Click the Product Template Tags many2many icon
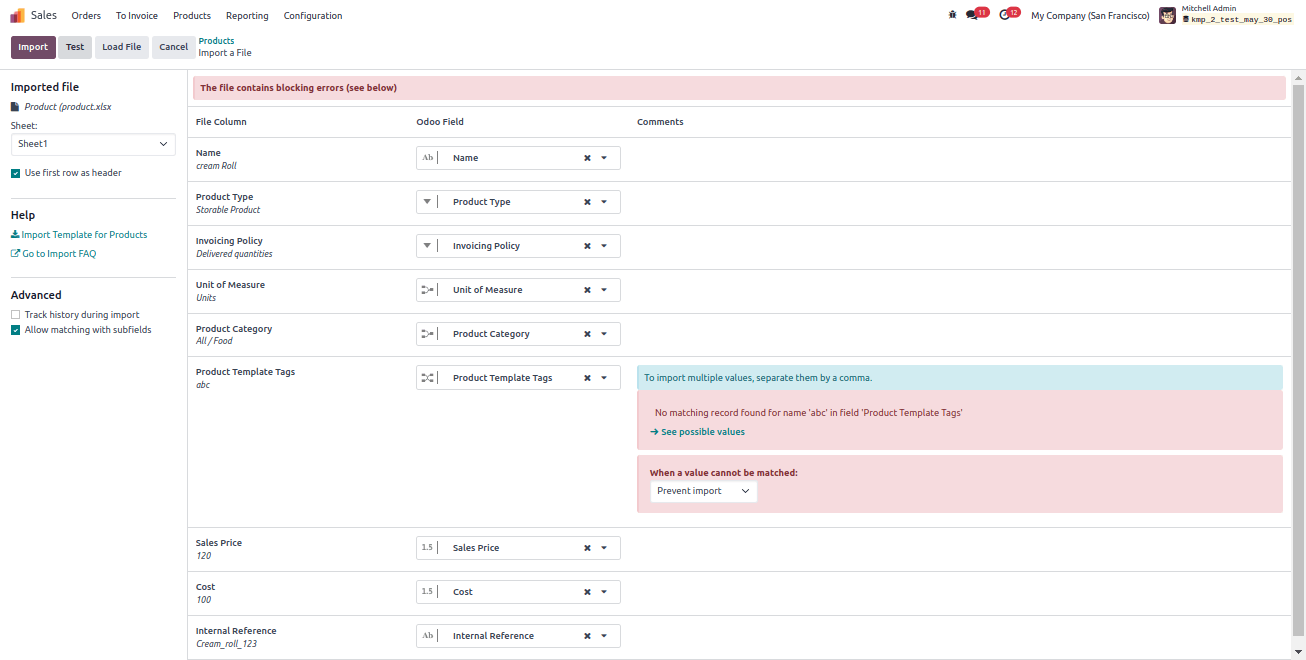Viewport: 1306px width, 660px height. 427,378
